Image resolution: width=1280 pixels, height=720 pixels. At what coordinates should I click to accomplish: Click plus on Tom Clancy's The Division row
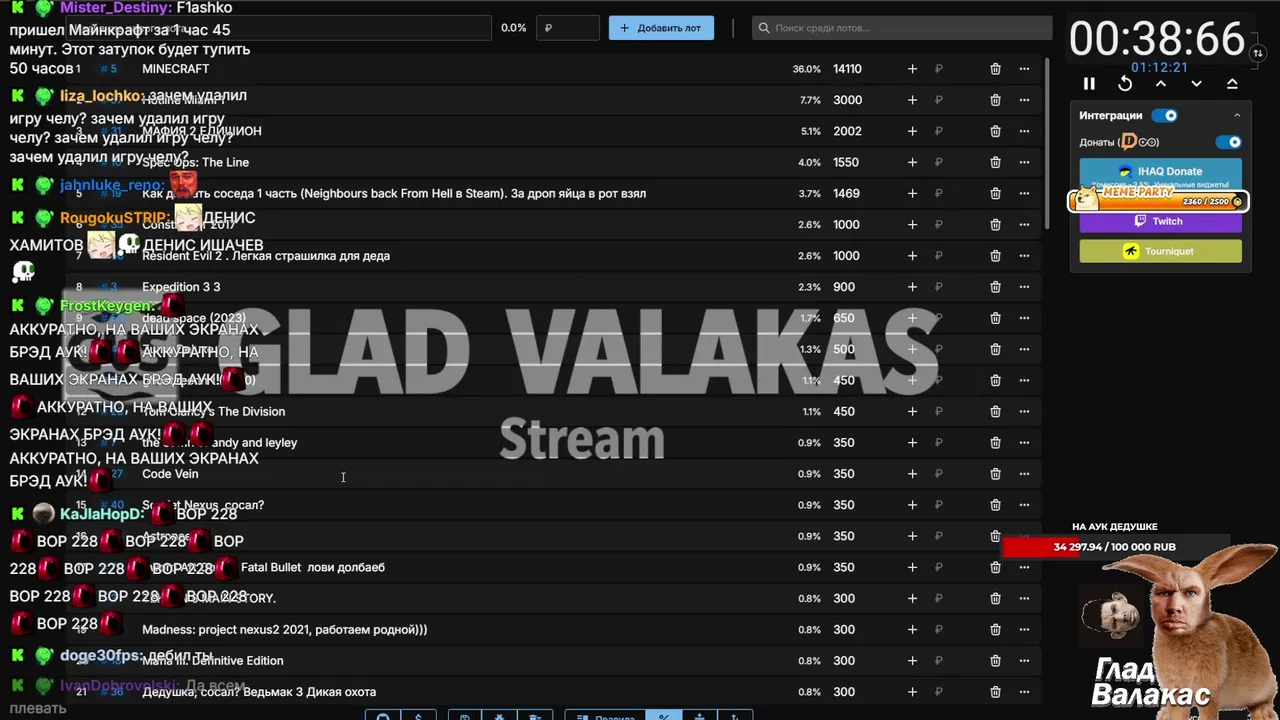coord(912,411)
